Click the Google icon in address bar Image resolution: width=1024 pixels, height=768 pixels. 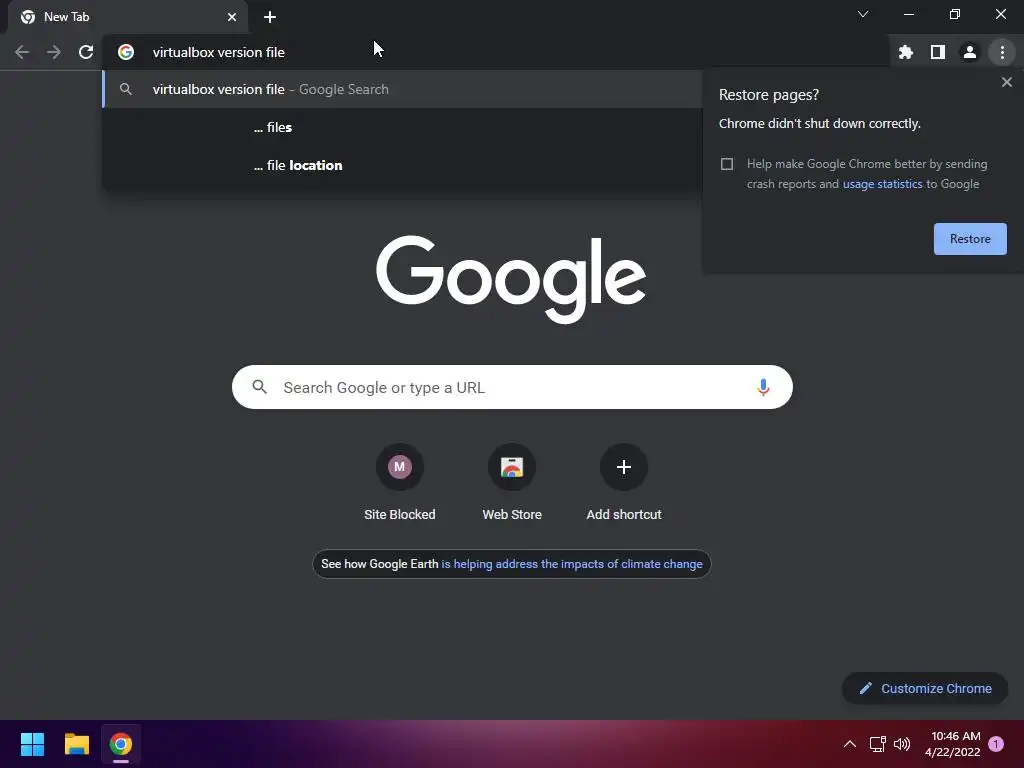point(126,52)
